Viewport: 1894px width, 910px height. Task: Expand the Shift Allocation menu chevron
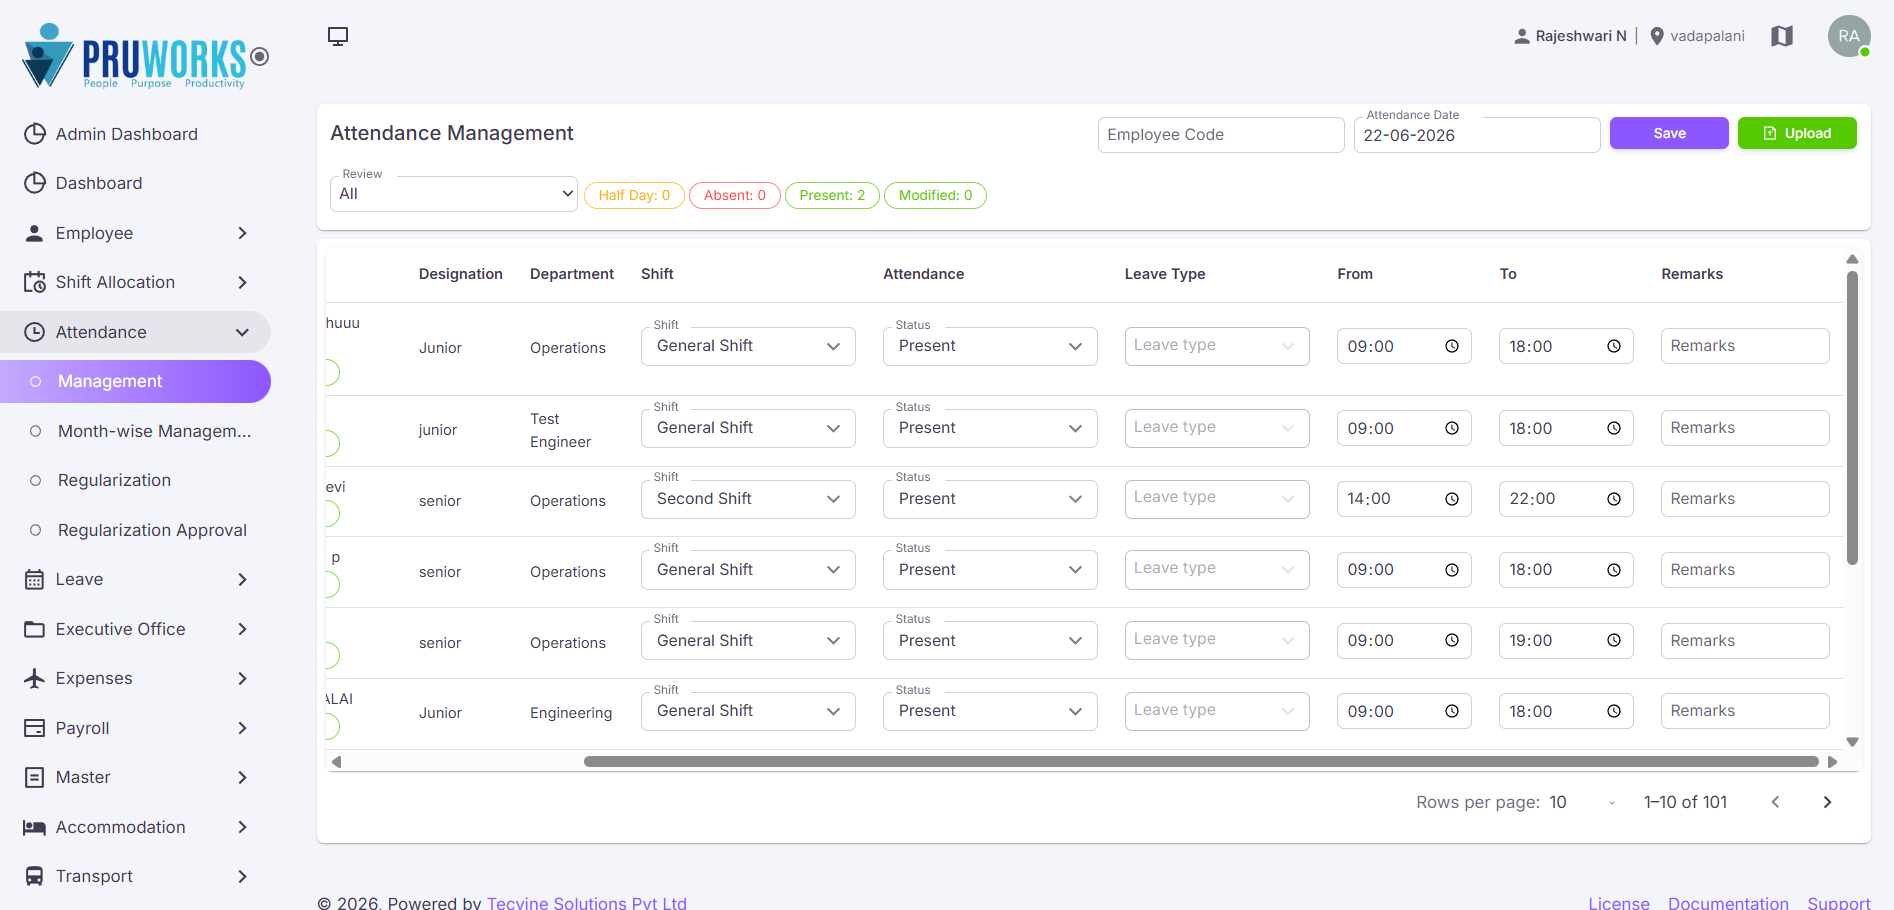coord(242,282)
